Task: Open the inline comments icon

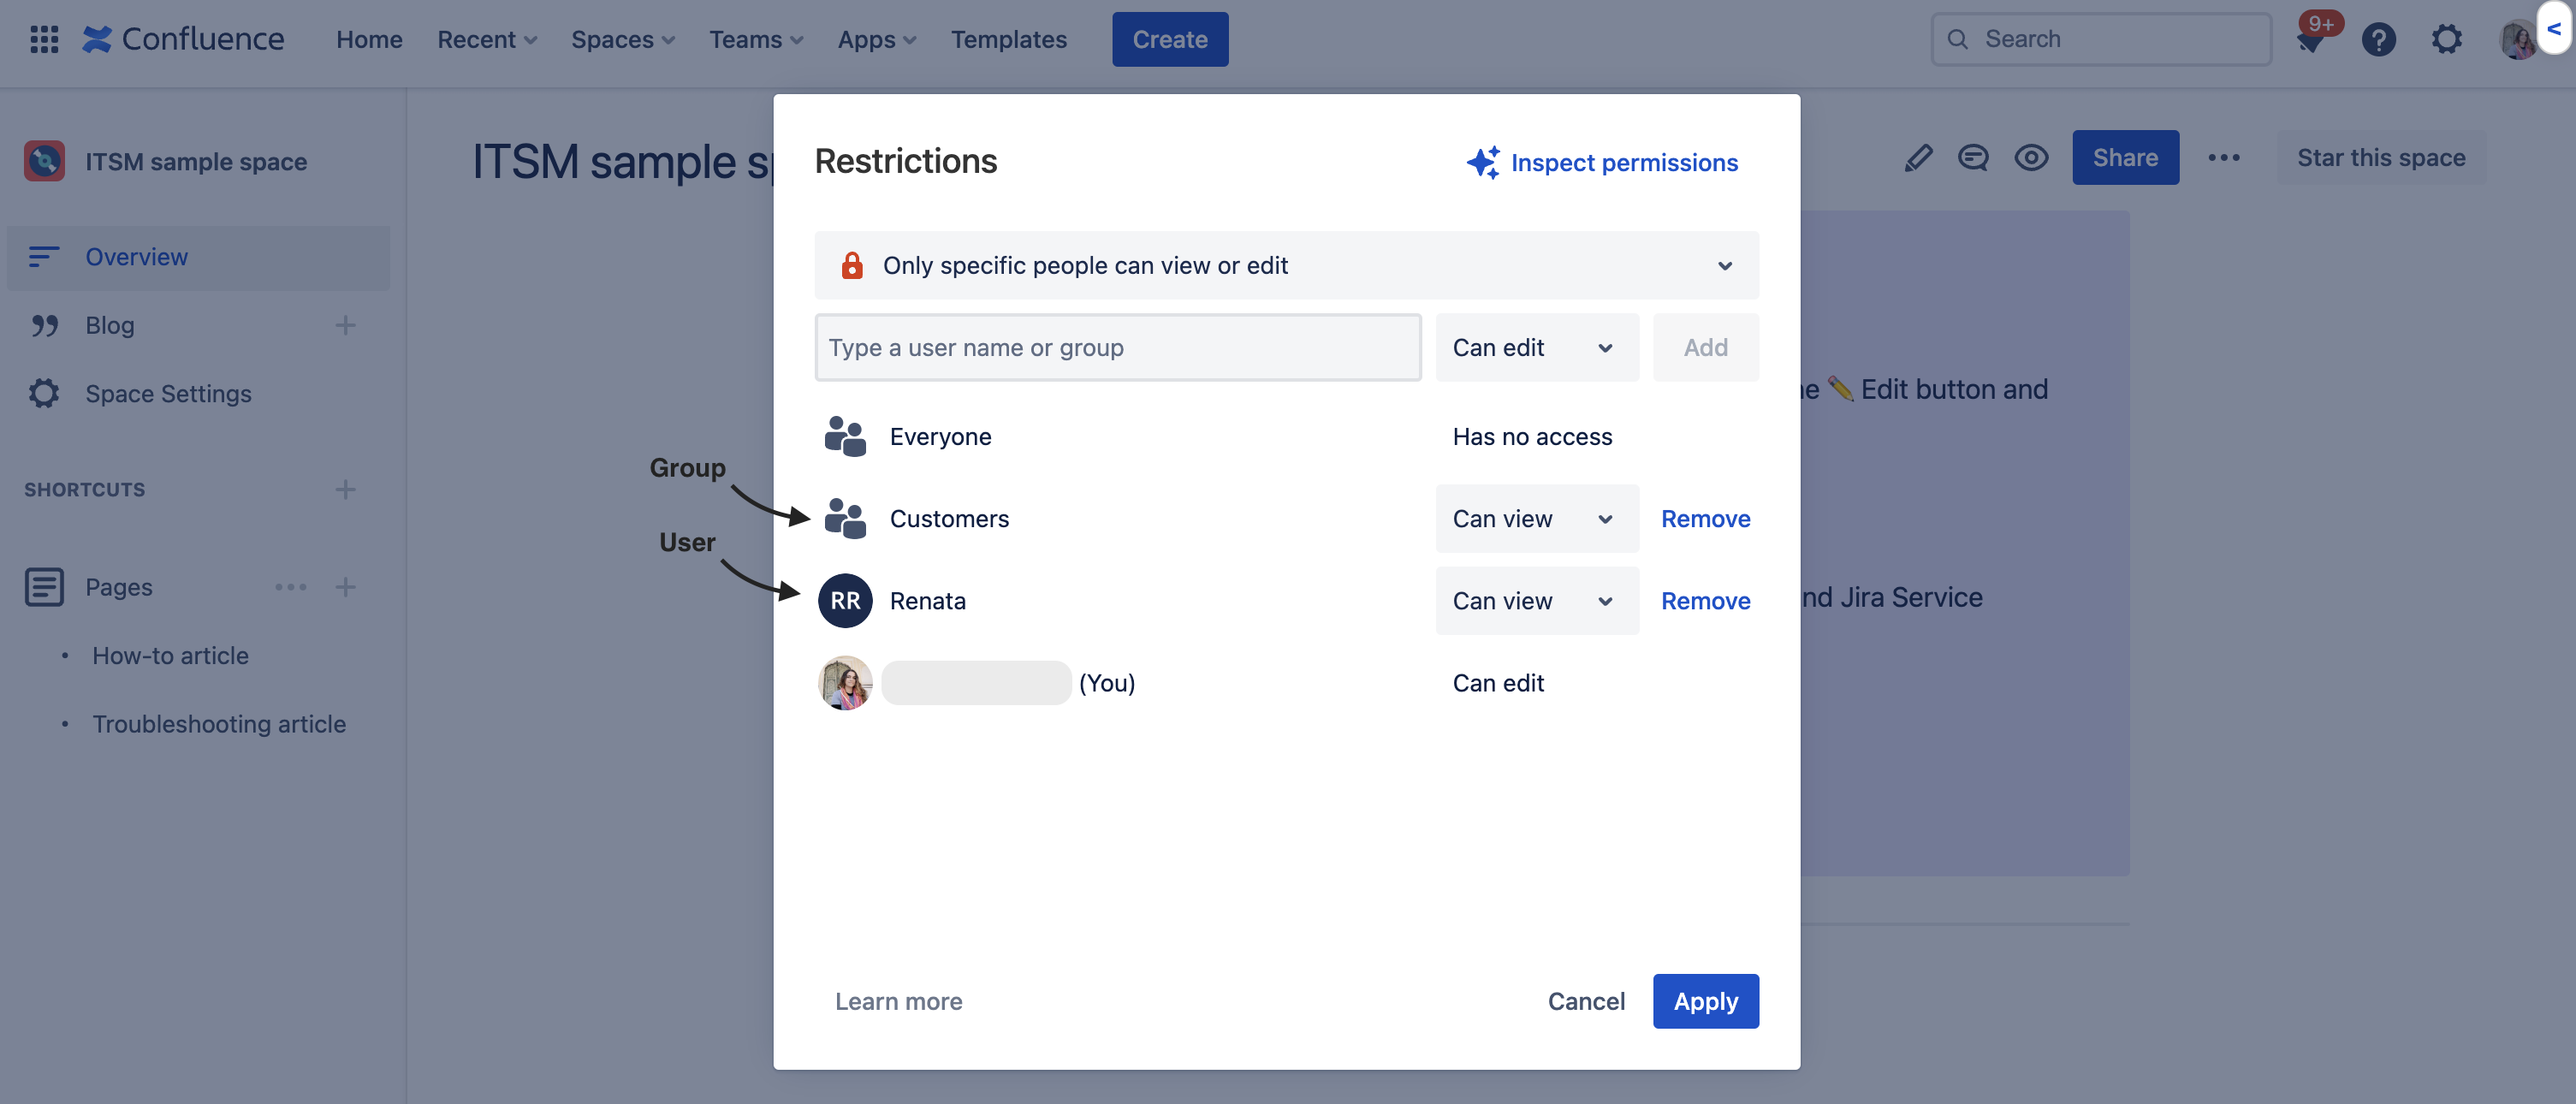Action: [1973, 158]
